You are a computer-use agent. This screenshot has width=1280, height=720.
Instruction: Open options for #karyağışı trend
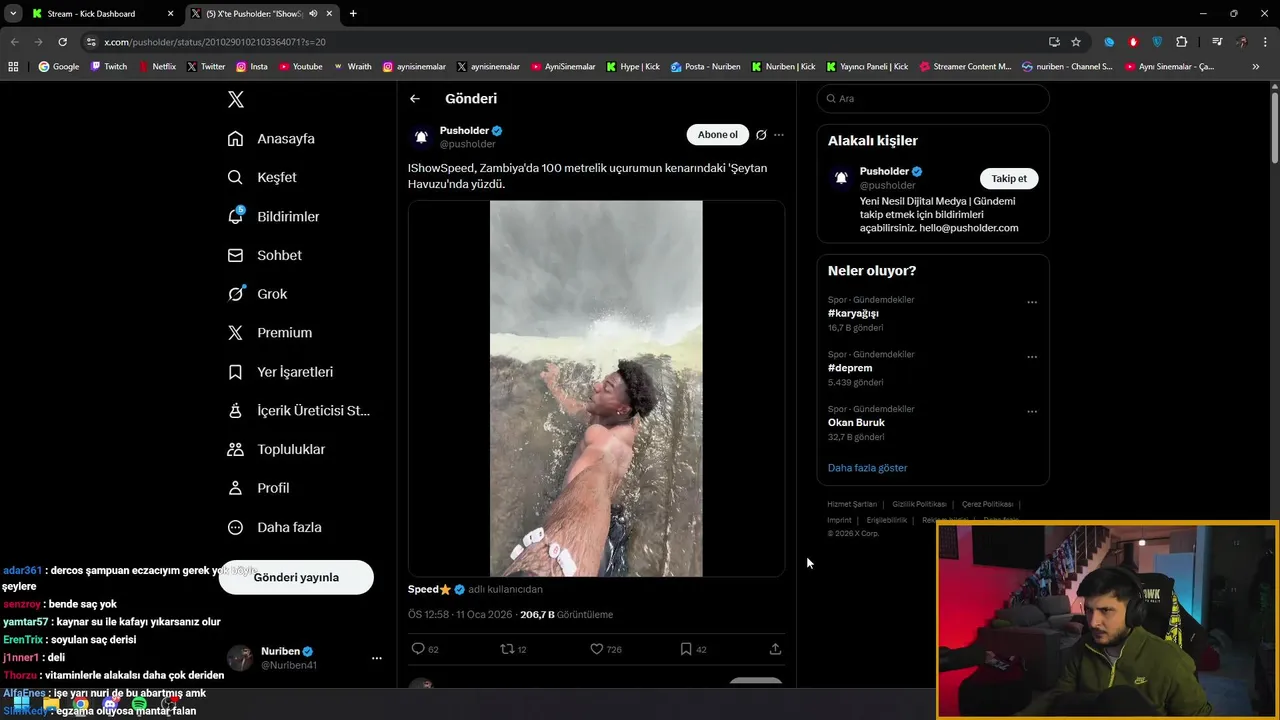tap(1032, 302)
